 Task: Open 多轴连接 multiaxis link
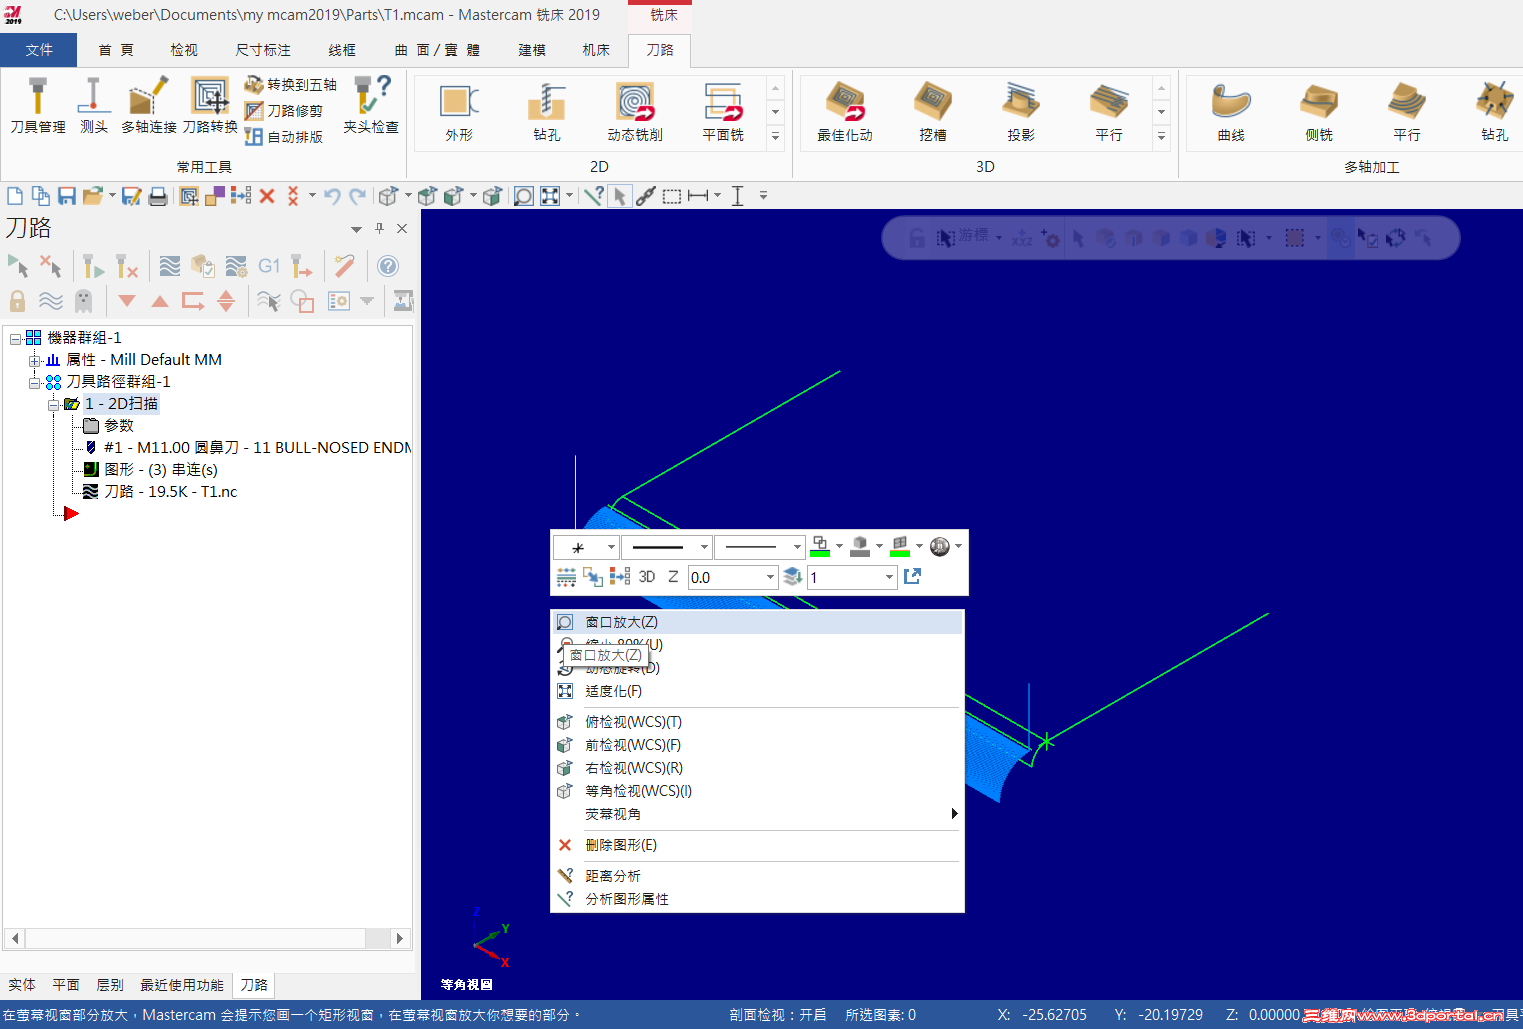click(148, 106)
